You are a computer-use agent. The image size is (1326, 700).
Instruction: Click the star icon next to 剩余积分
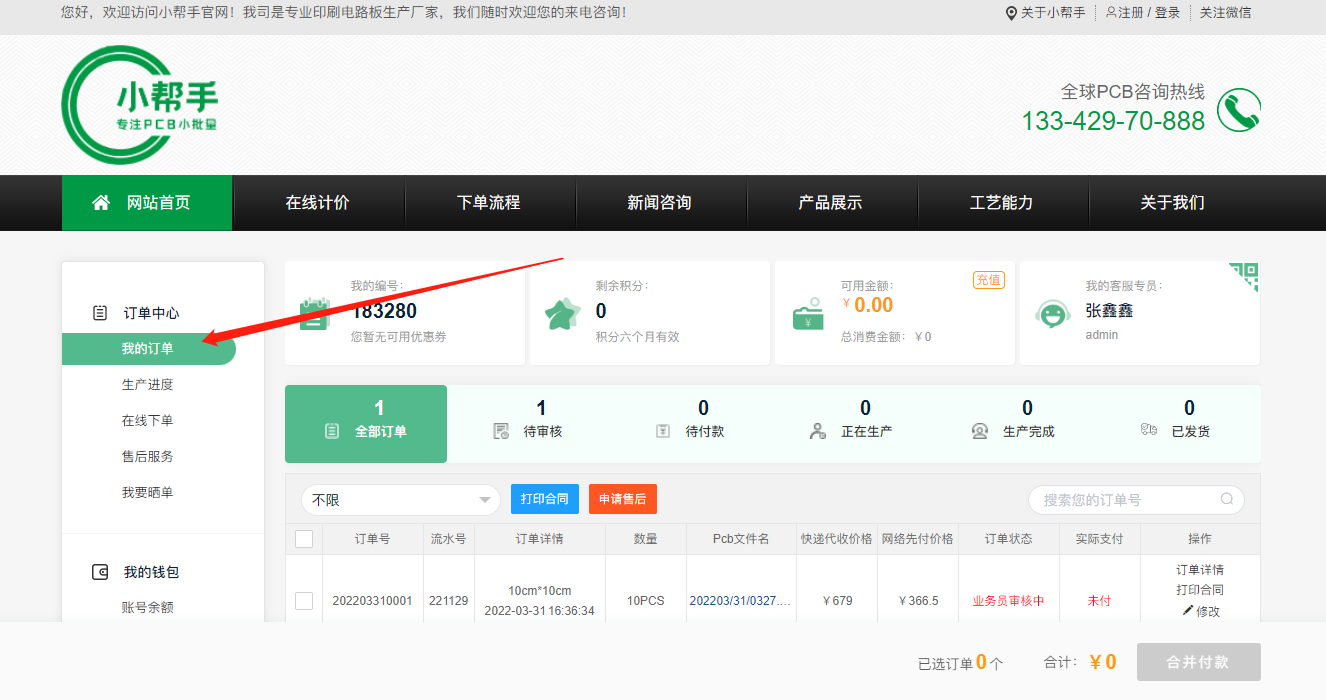564,312
